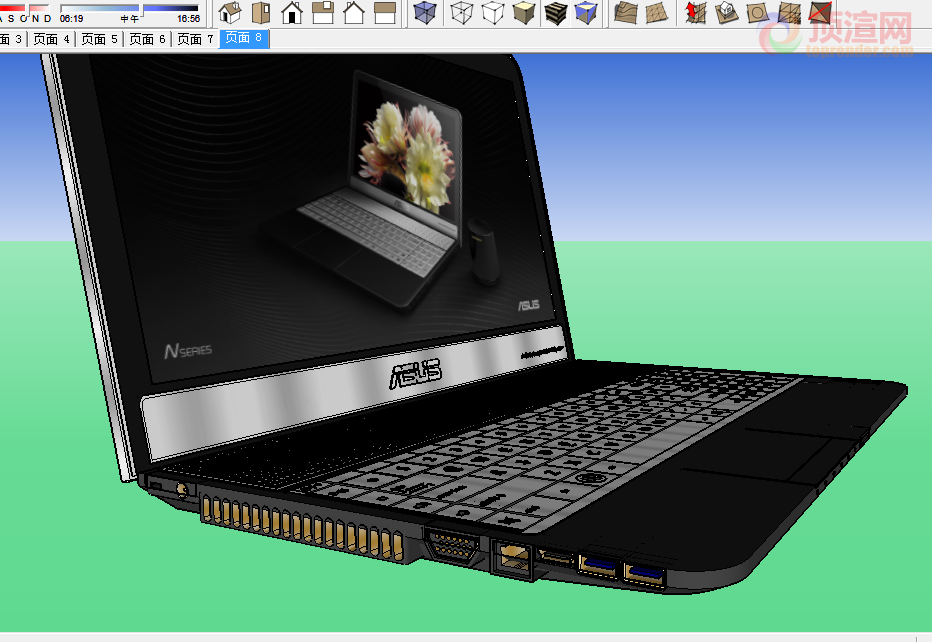This screenshot has height=642, width=932.
Task: Switch to the Front view house icon
Action: coord(292,12)
